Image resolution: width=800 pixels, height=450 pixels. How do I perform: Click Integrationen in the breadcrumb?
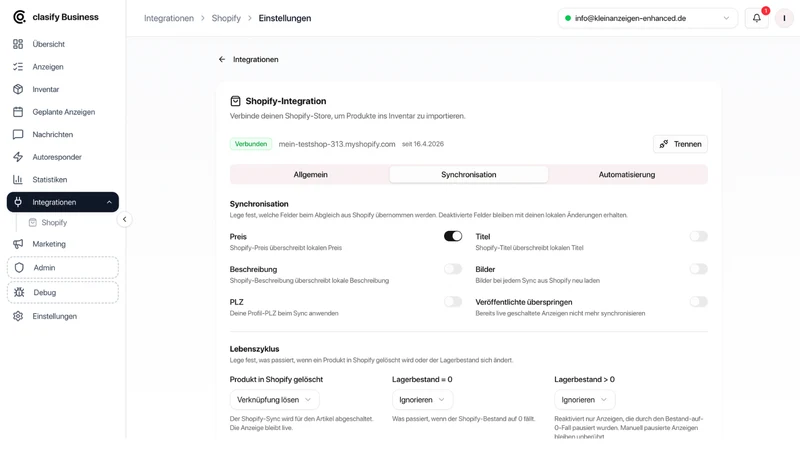pyautogui.click(x=169, y=18)
